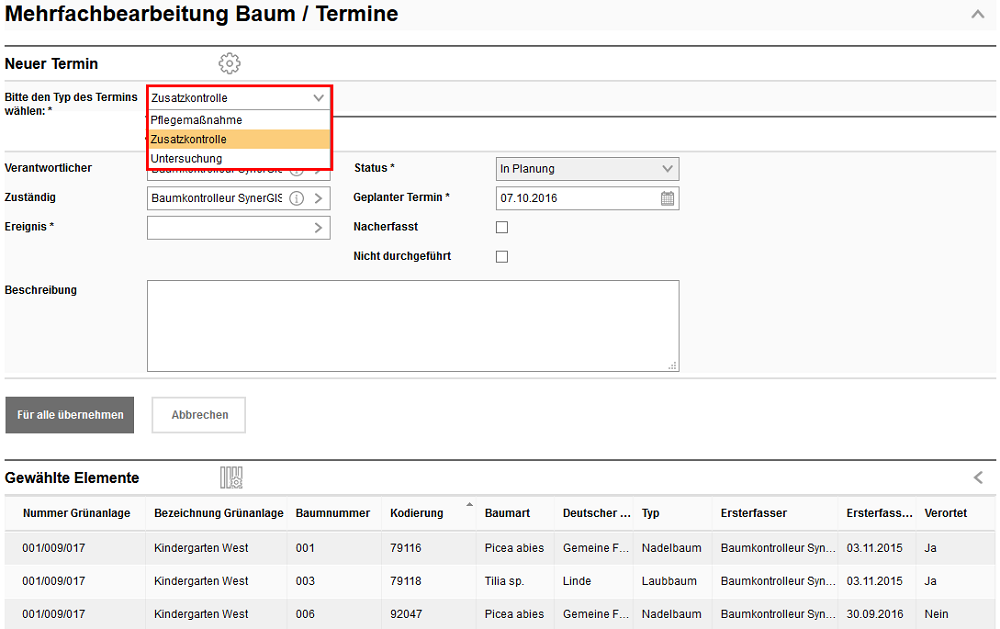Collapse Gewählte Elemente section with left chevron
Viewport: 1000px width, 629px height.
coord(978,477)
